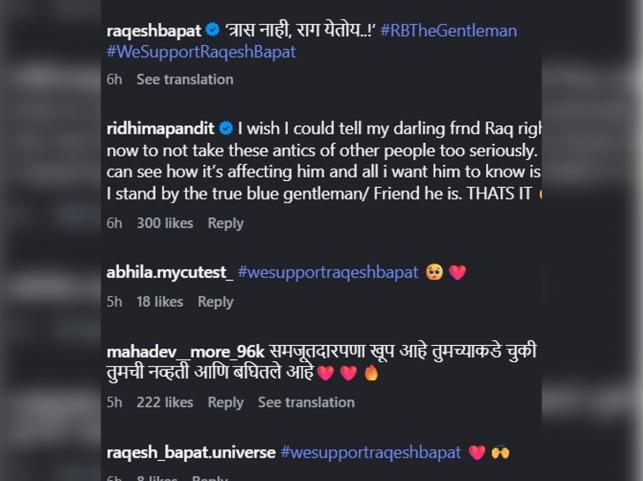
Task: Open raqesh_bapat.universe profile username
Action: point(190,452)
